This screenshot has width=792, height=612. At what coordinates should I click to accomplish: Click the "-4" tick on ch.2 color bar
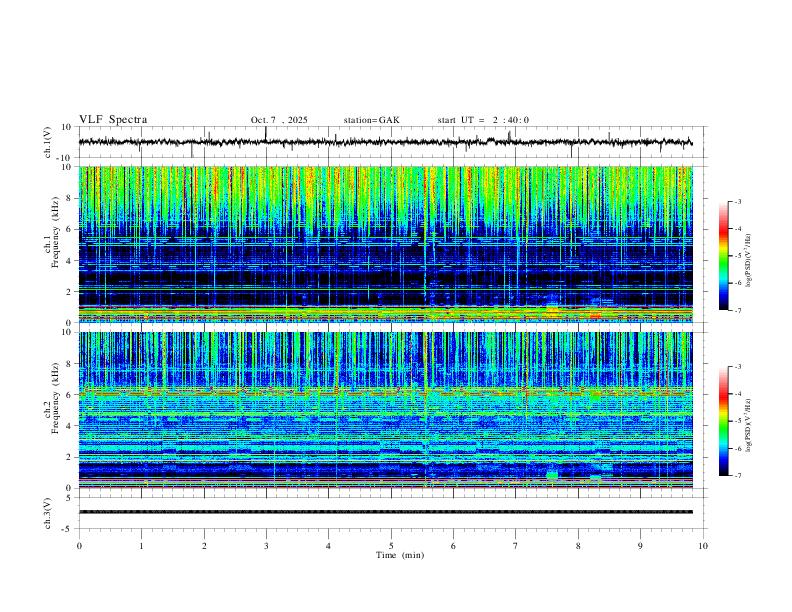coord(738,394)
